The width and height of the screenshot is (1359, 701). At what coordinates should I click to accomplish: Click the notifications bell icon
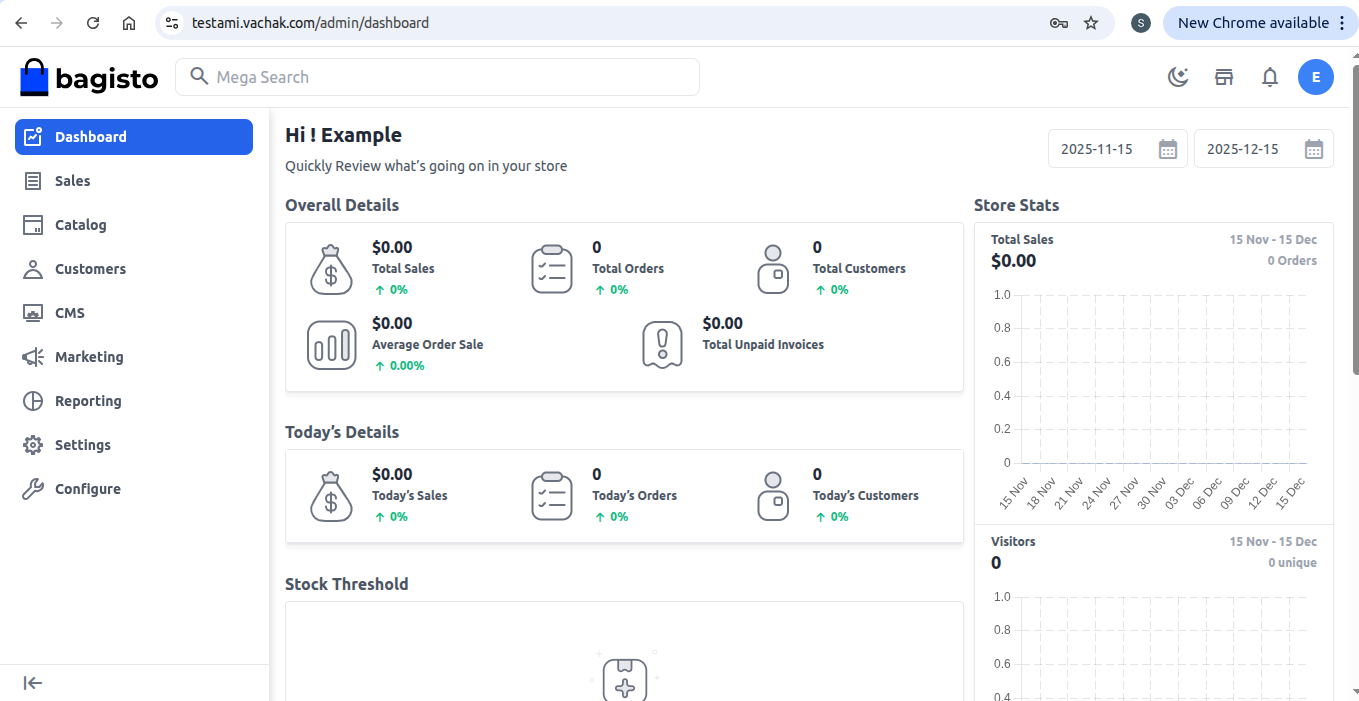tap(1270, 77)
